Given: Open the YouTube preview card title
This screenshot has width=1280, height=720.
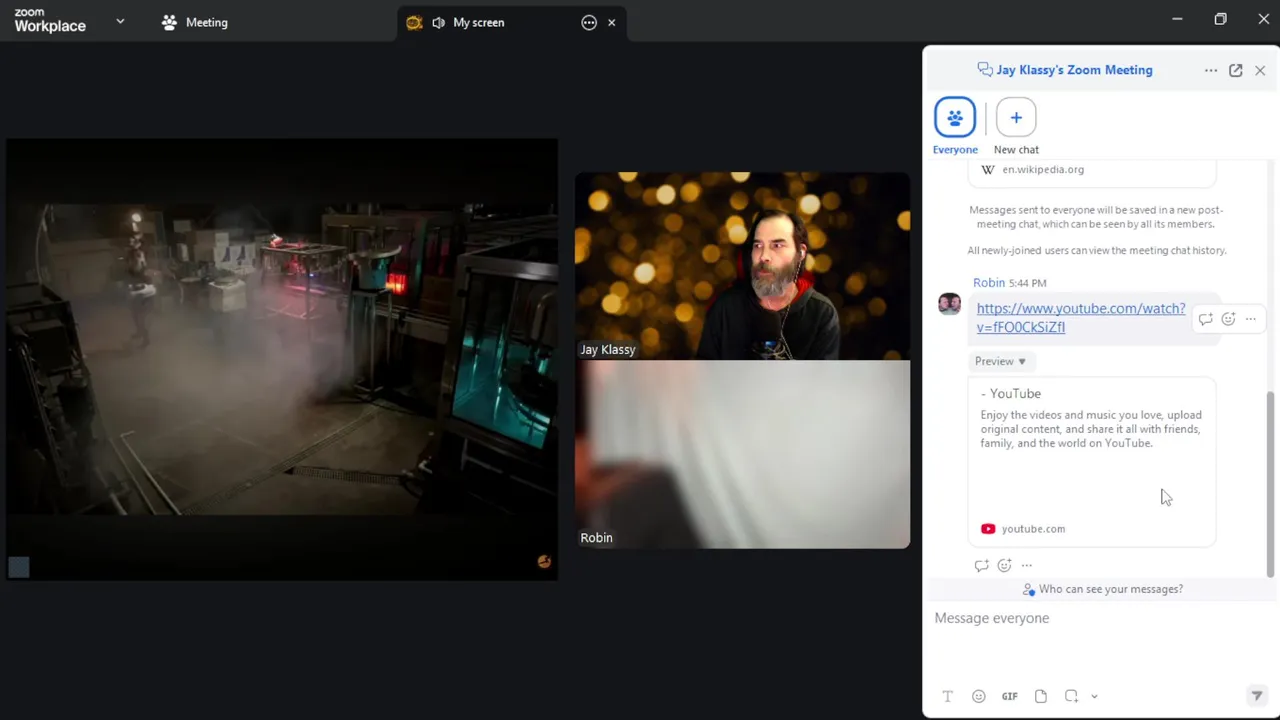Looking at the screenshot, I should point(1011,394).
